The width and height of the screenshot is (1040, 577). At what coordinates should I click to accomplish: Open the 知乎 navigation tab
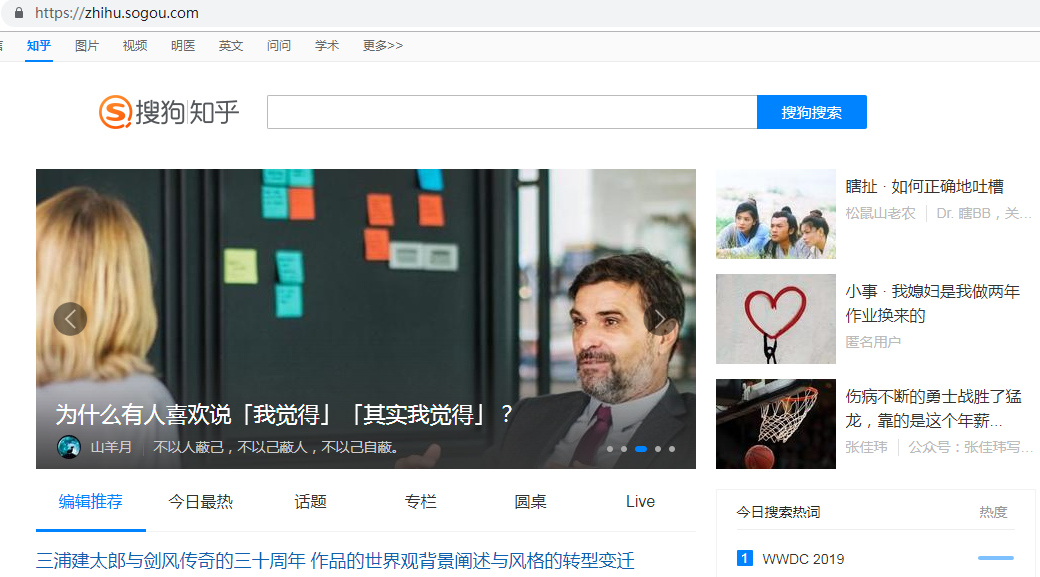point(38,46)
